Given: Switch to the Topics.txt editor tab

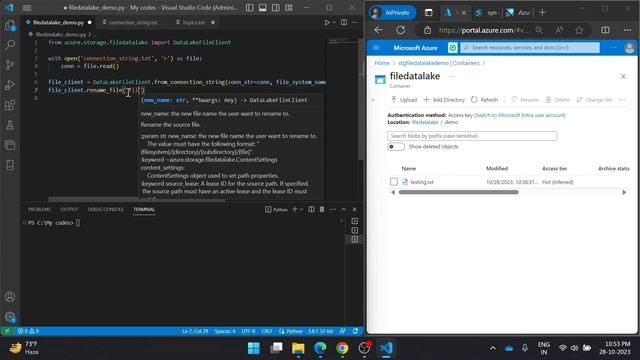Looking at the screenshot, I should [x=193, y=22].
